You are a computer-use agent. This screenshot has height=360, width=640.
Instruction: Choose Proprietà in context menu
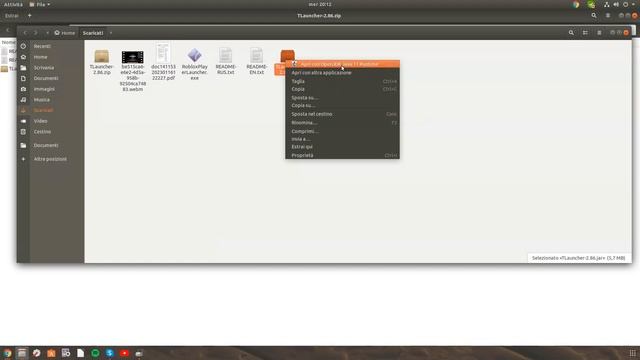click(x=342, y=155)
